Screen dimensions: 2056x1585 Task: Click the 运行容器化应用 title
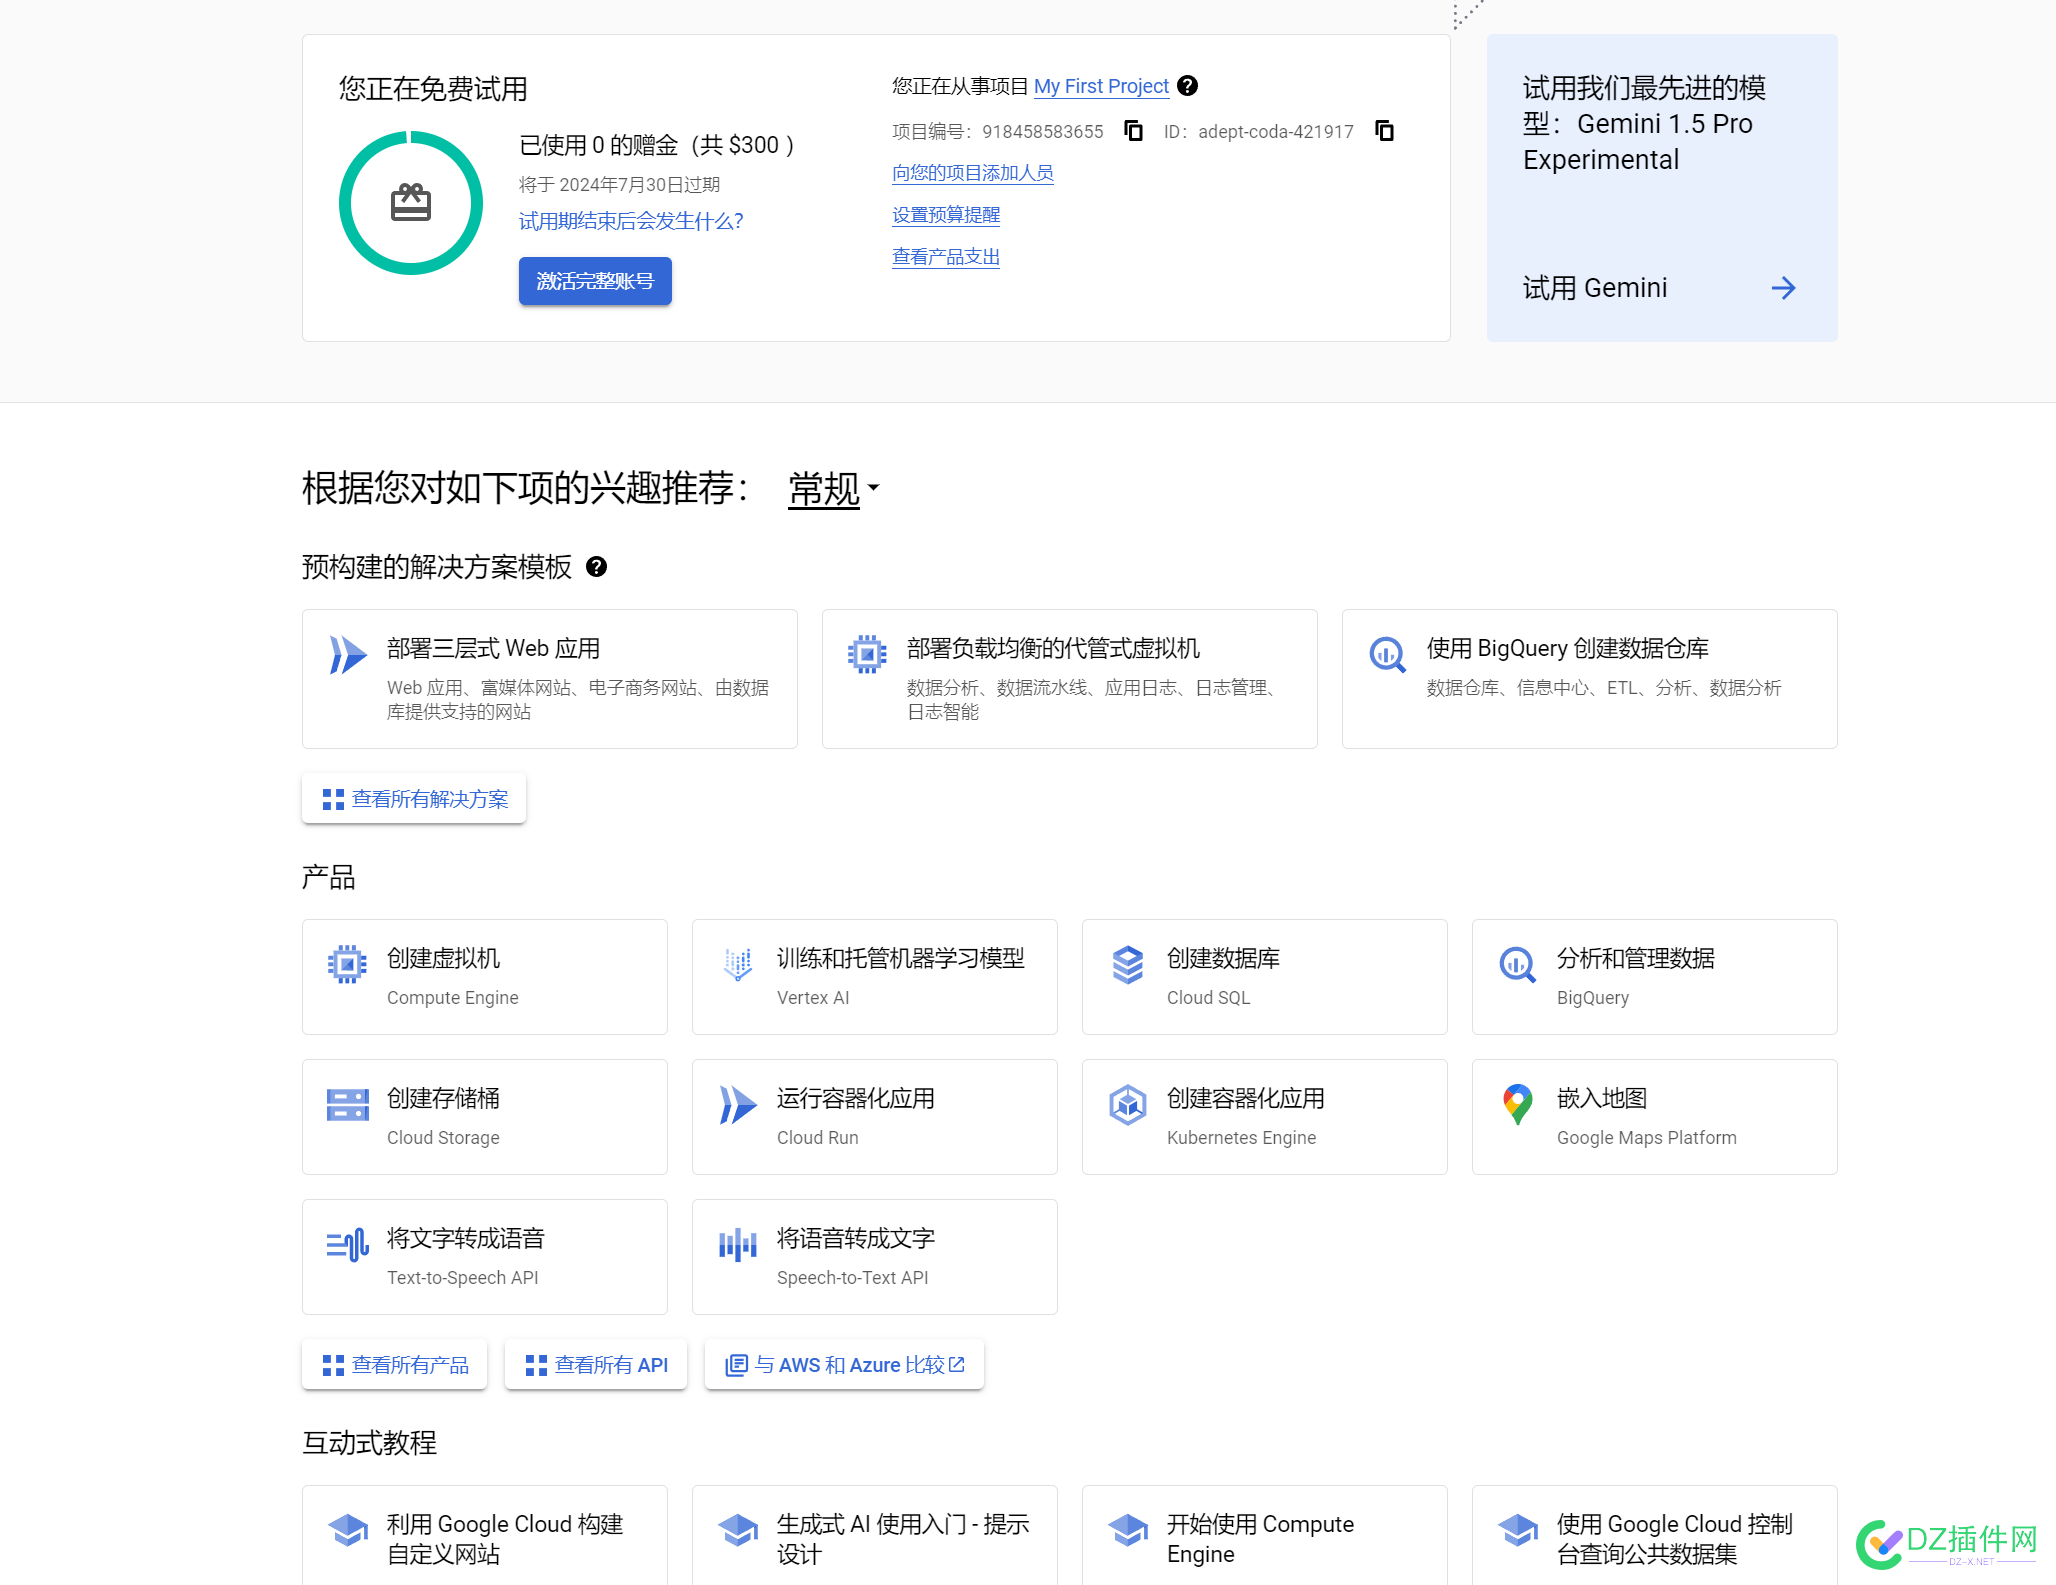(x=855, y=1098)
